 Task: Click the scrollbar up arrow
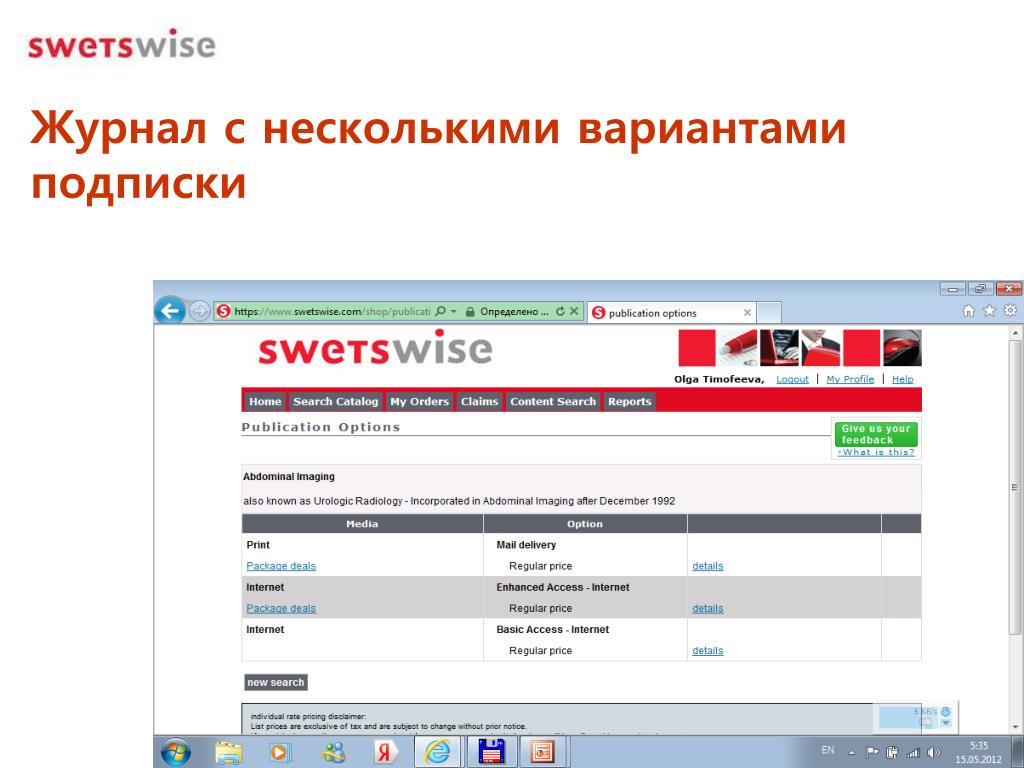[1014, 332]
